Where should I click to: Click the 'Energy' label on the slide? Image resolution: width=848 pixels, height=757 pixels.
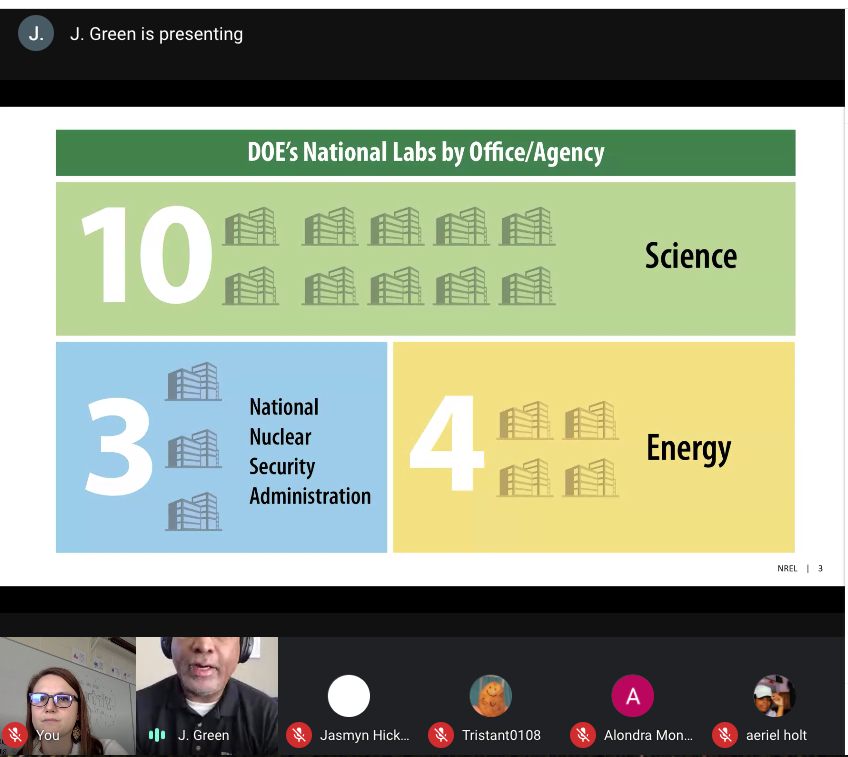tap(688, 449)
